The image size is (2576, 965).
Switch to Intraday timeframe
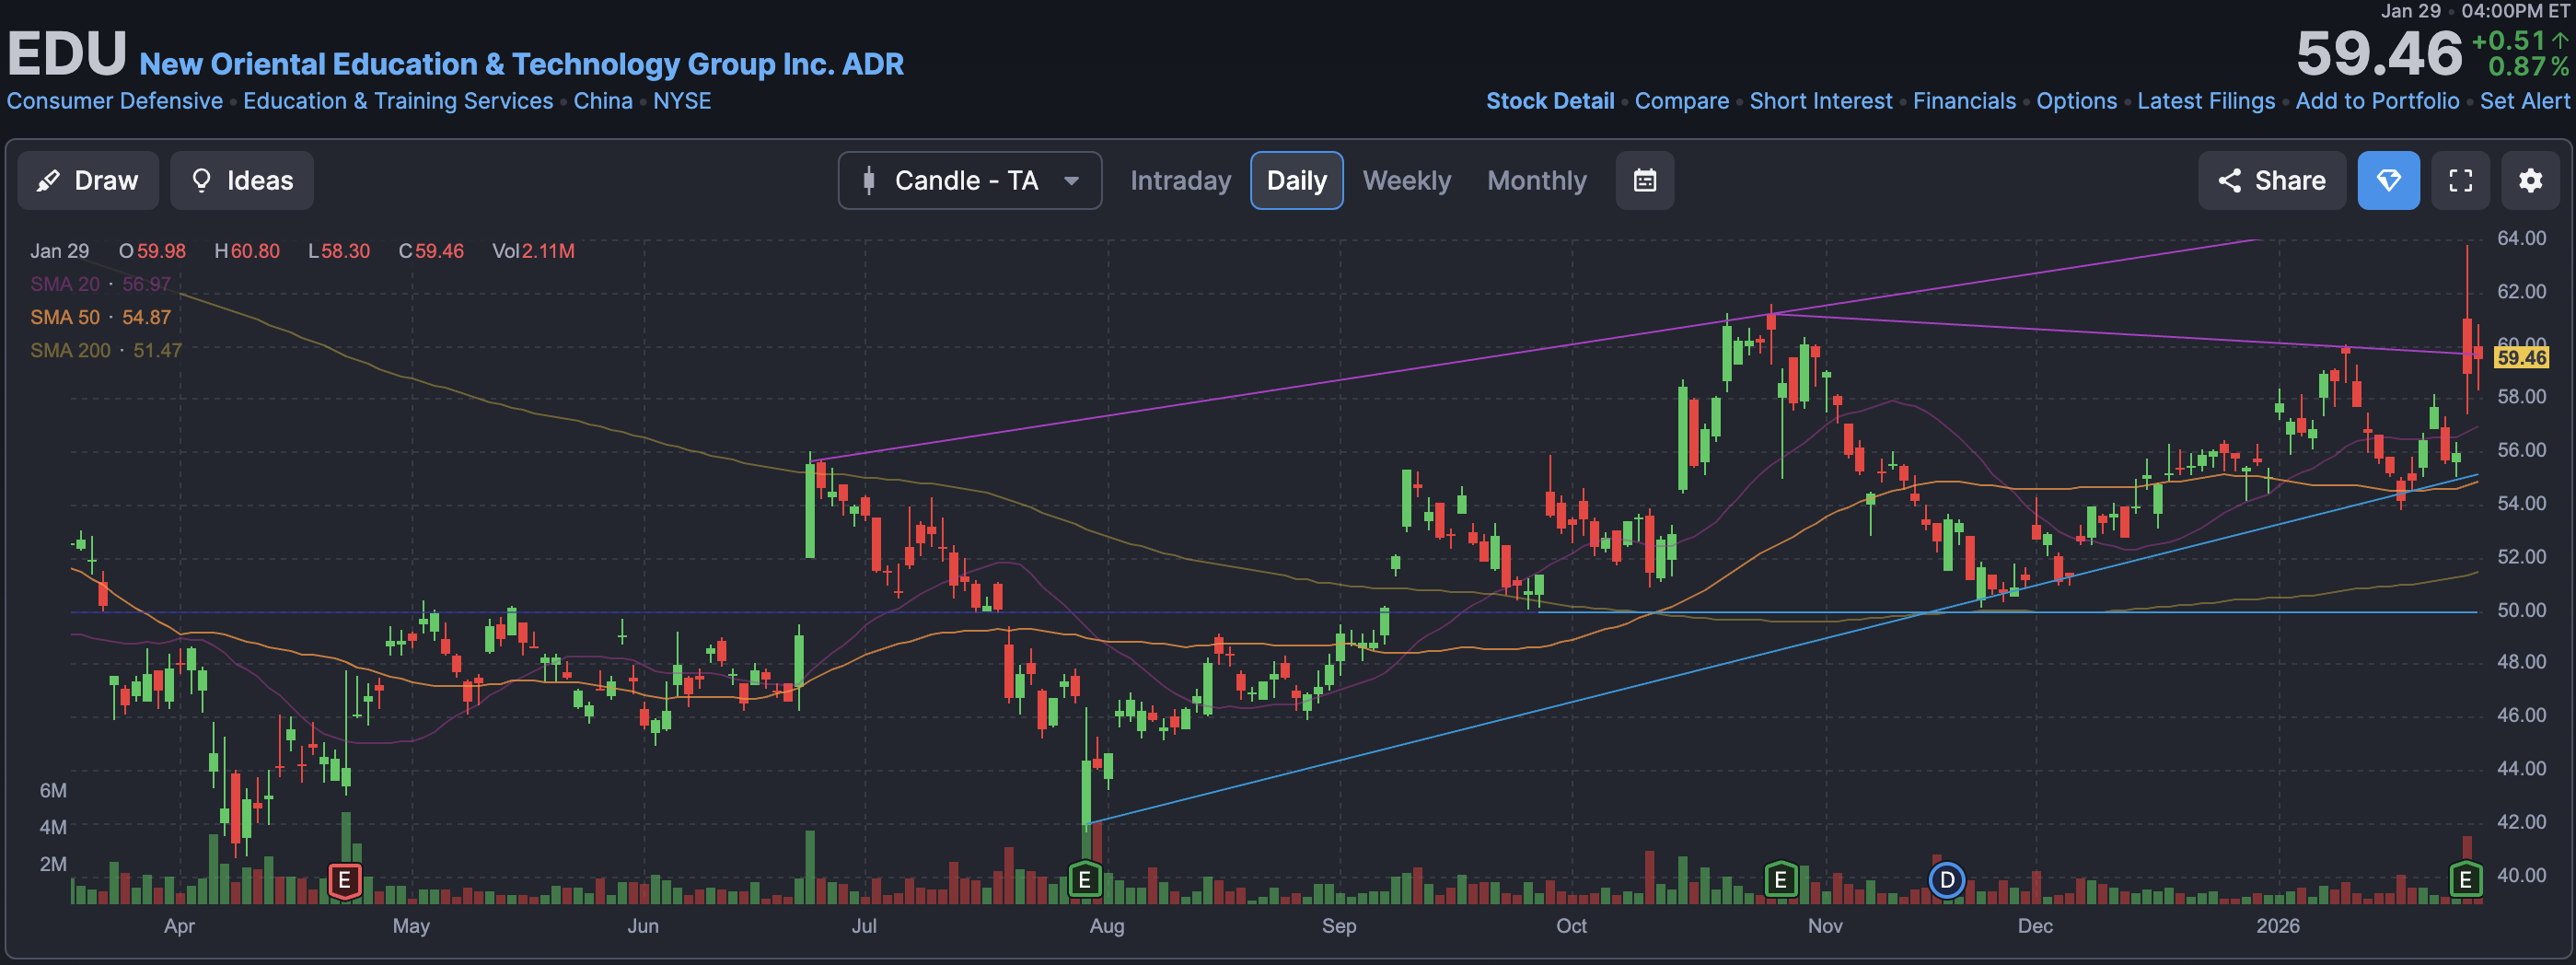tap(1180, 181)
